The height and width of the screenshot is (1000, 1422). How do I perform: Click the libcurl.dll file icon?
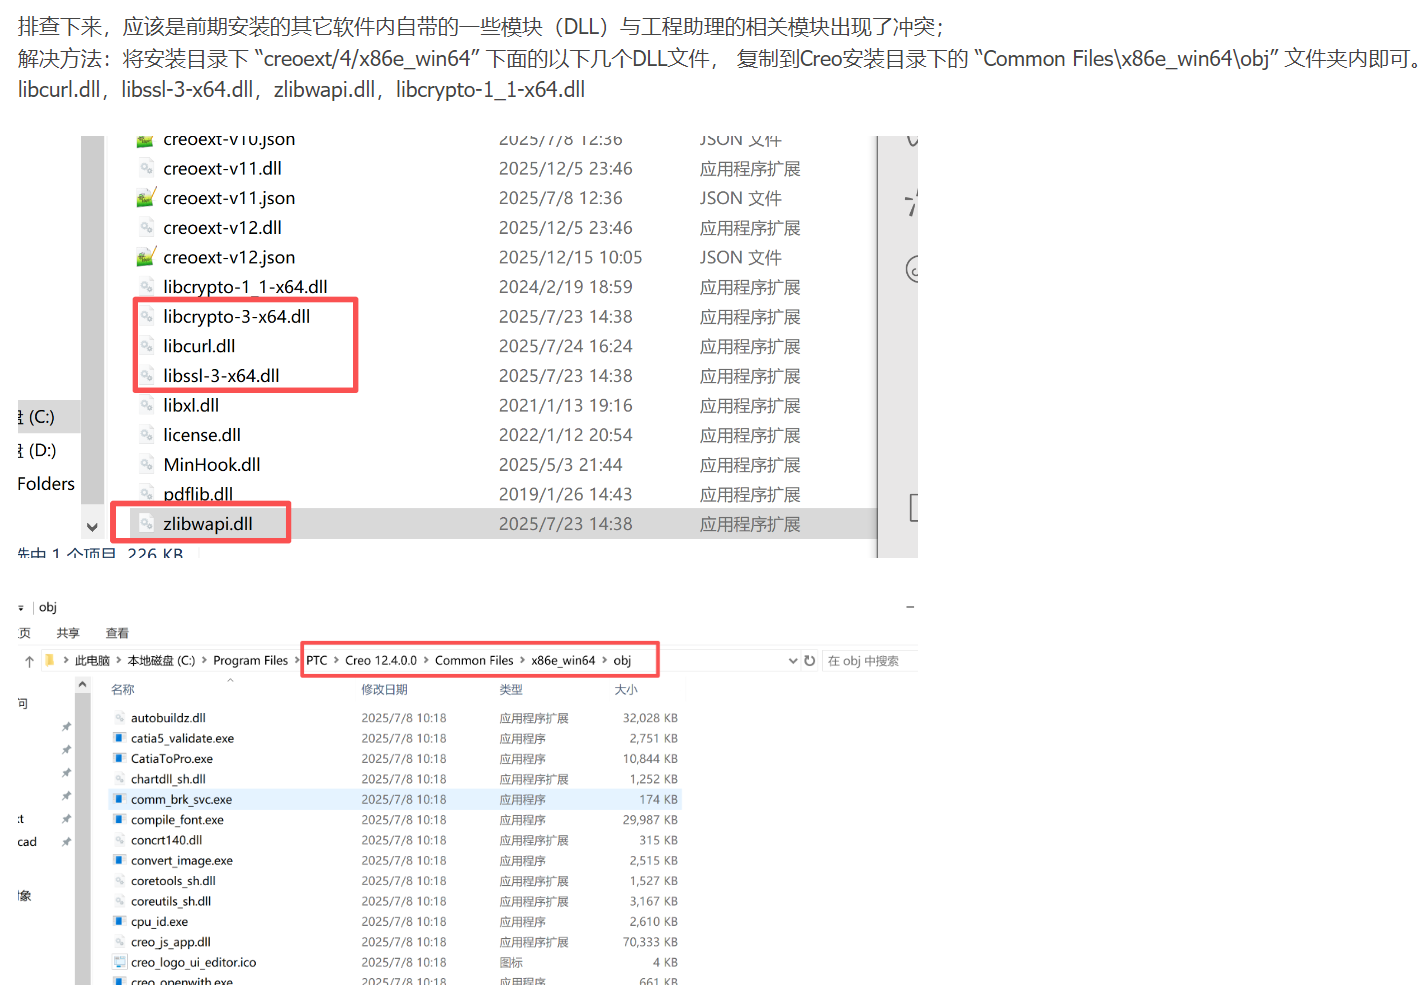(146, 346)
